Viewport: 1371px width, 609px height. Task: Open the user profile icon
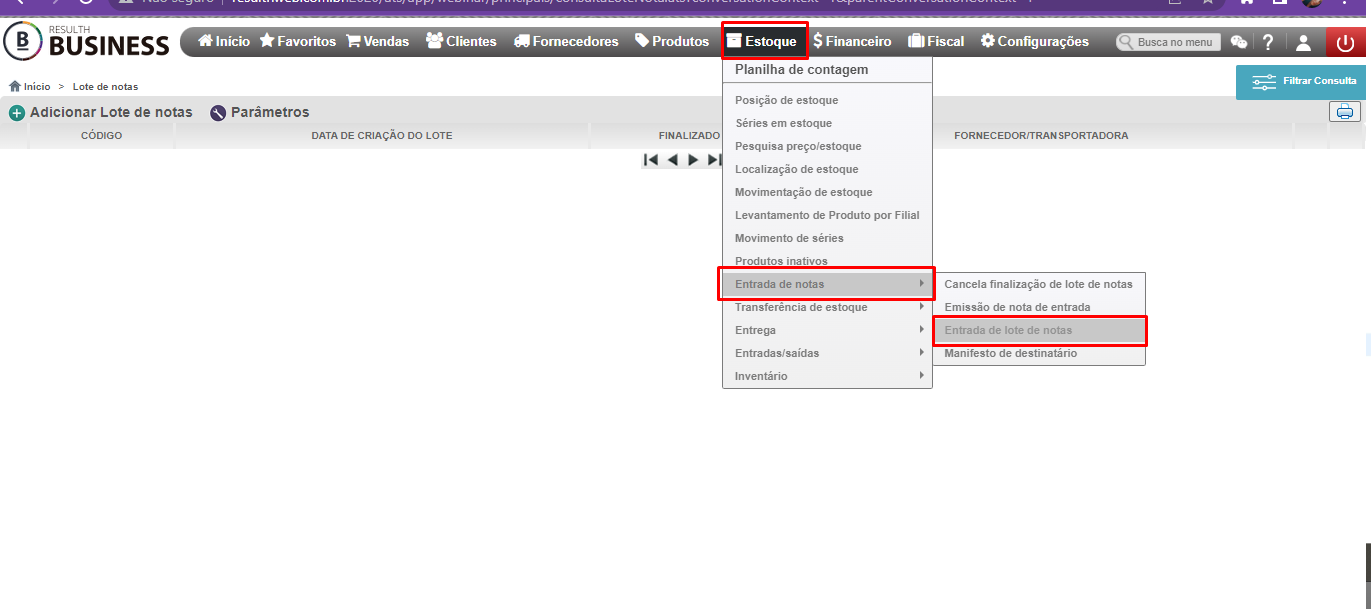coord(1303,42)
